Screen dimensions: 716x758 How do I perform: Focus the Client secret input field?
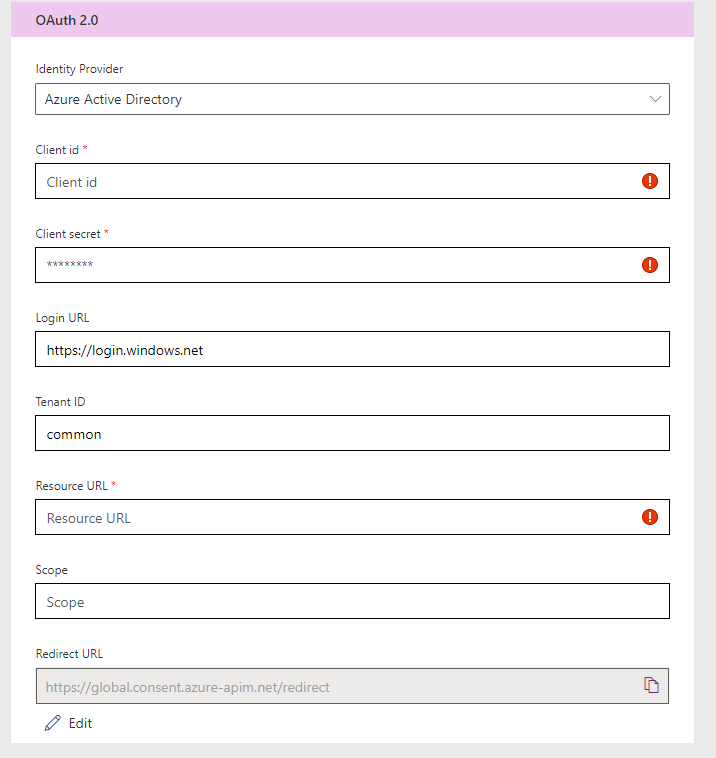point(352,265)
